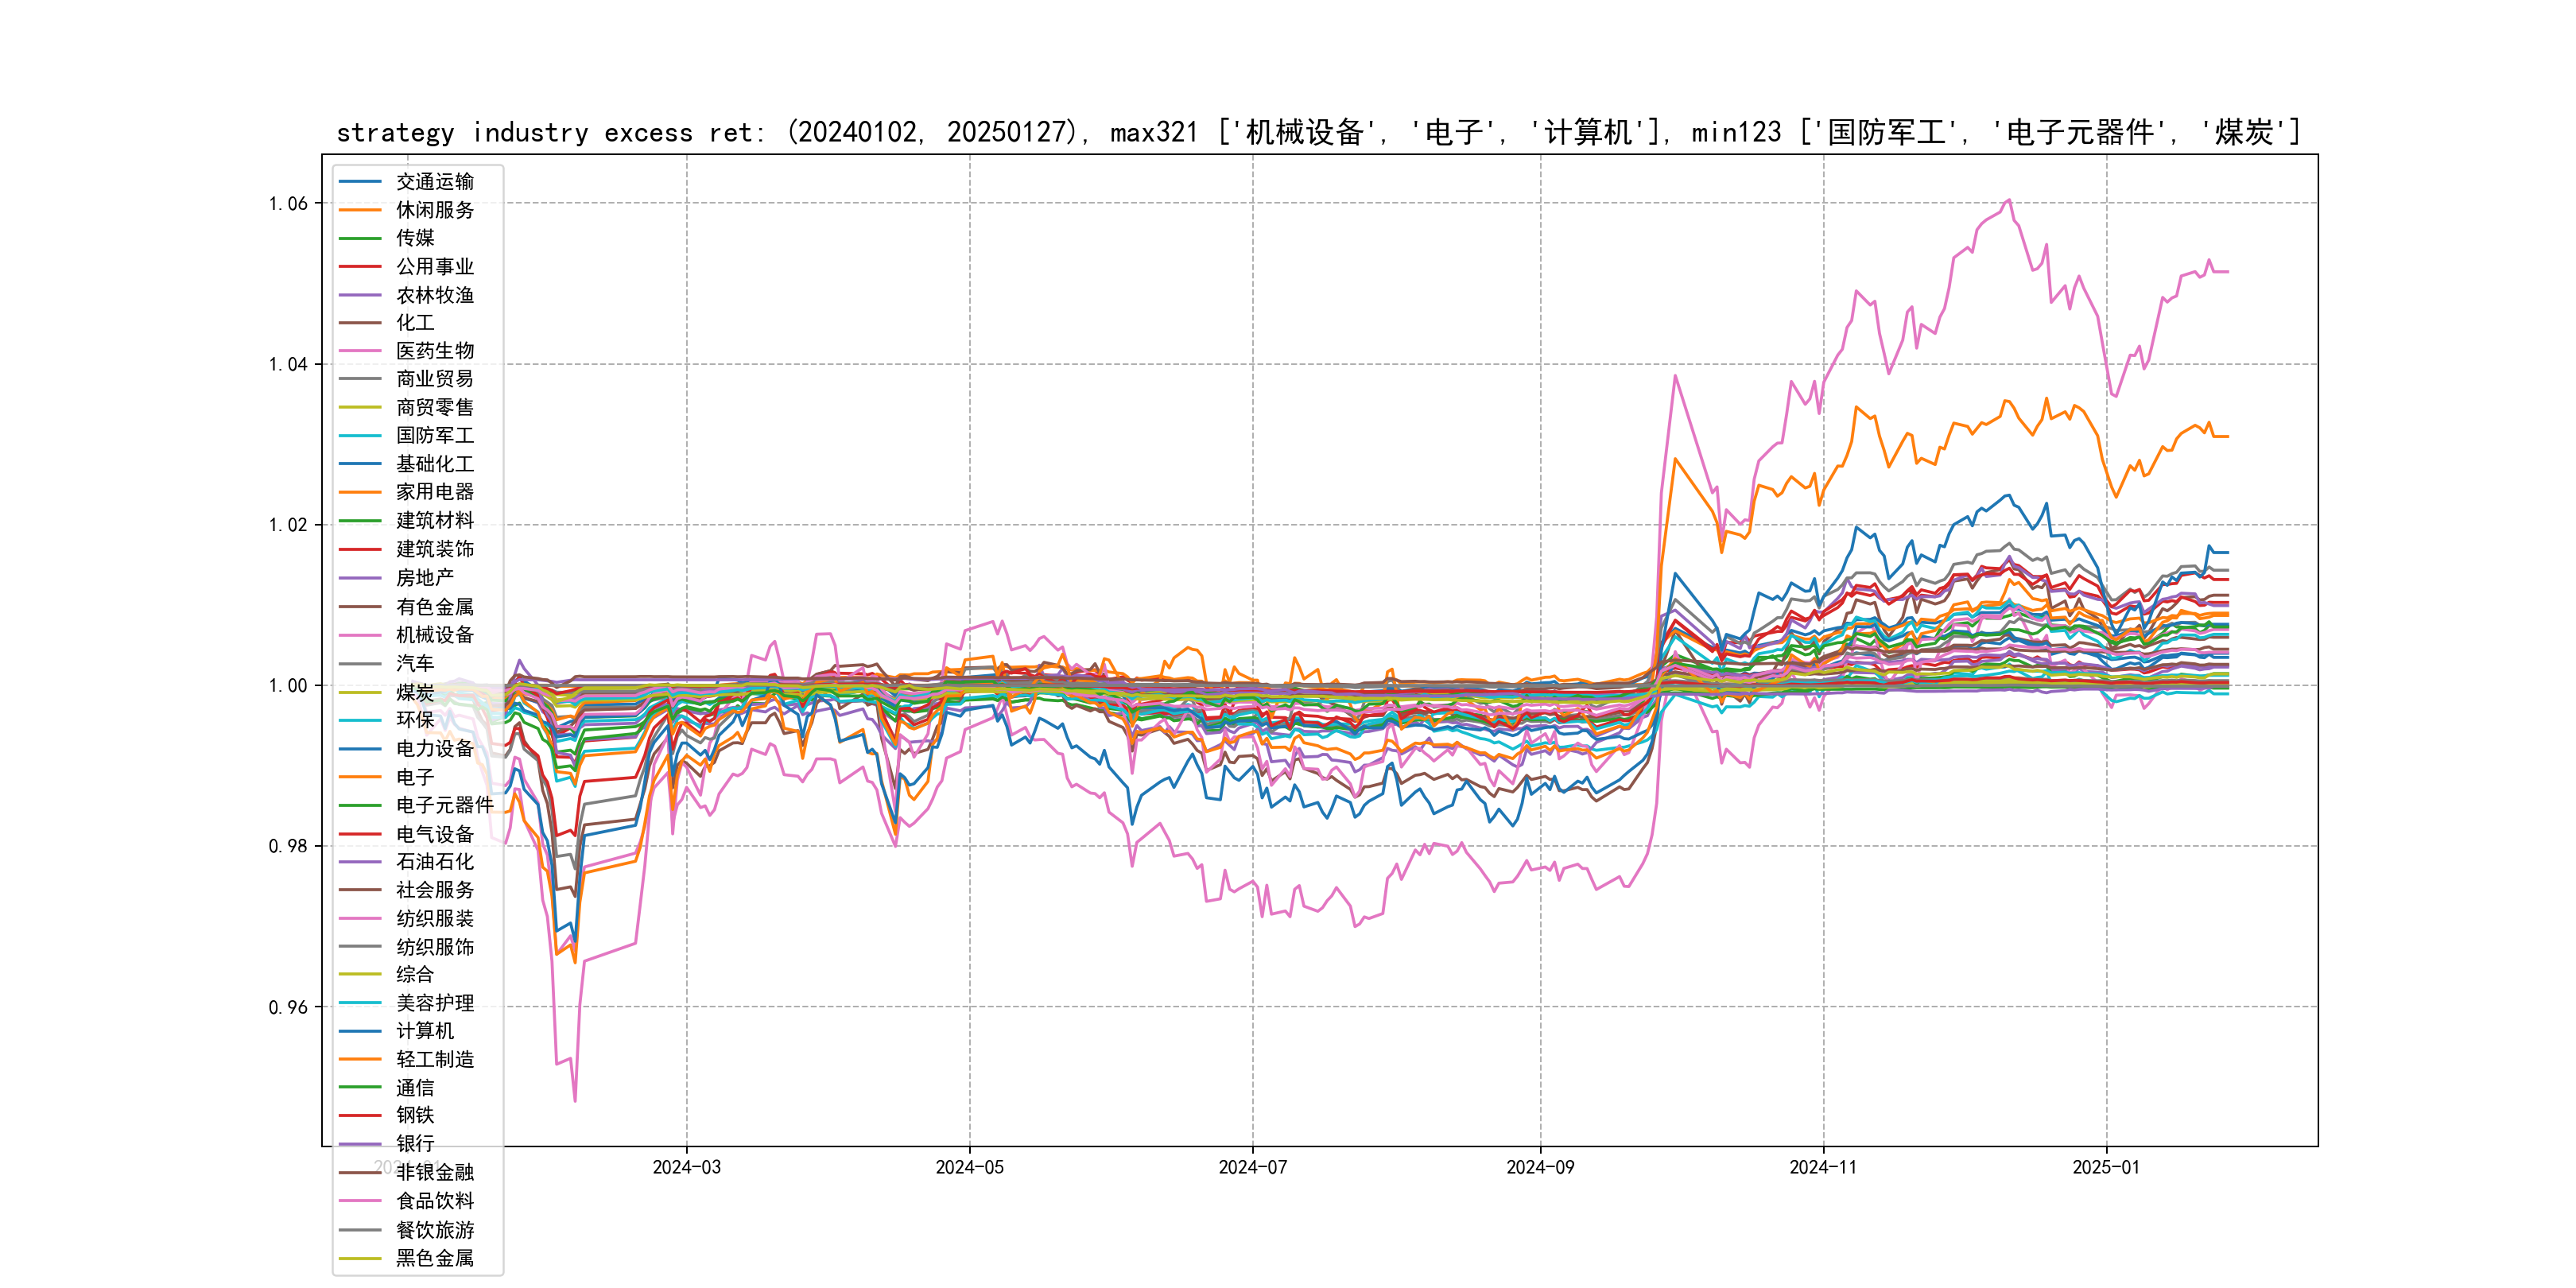Select the 轻工制造 legend label
The height and width of the screenshot is (1288, 2576).
pyautogui.click(x=434, y=1059)
